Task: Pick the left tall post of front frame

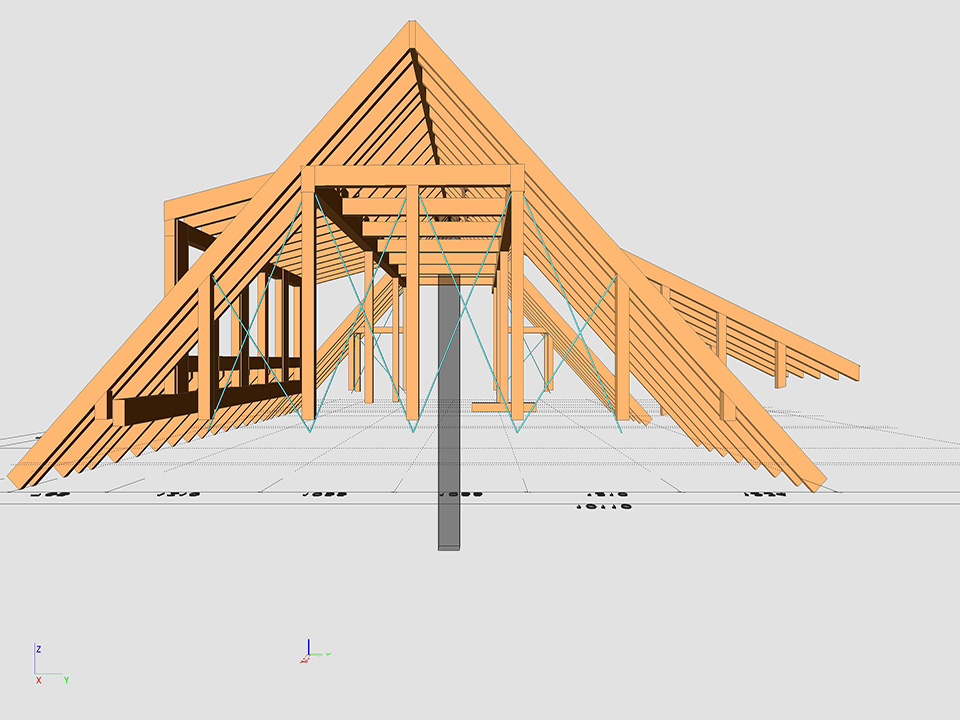Action: (308, 300)
